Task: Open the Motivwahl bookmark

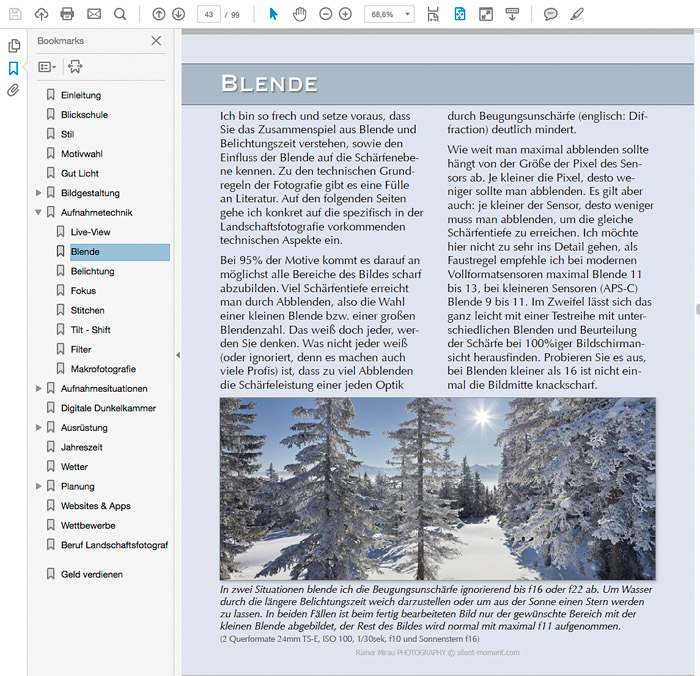Action: click(82, 154)
